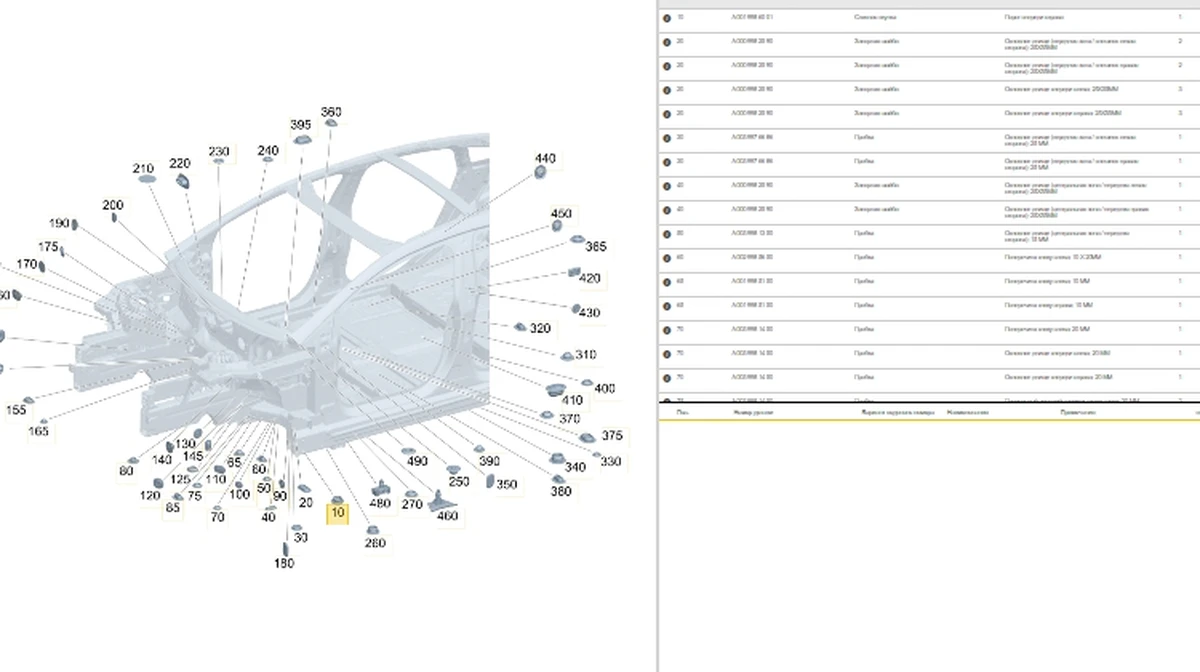Click the "Примечание" column header
The height and width of the screenshot is (672, 1200).
click(x=1078, y=412)
